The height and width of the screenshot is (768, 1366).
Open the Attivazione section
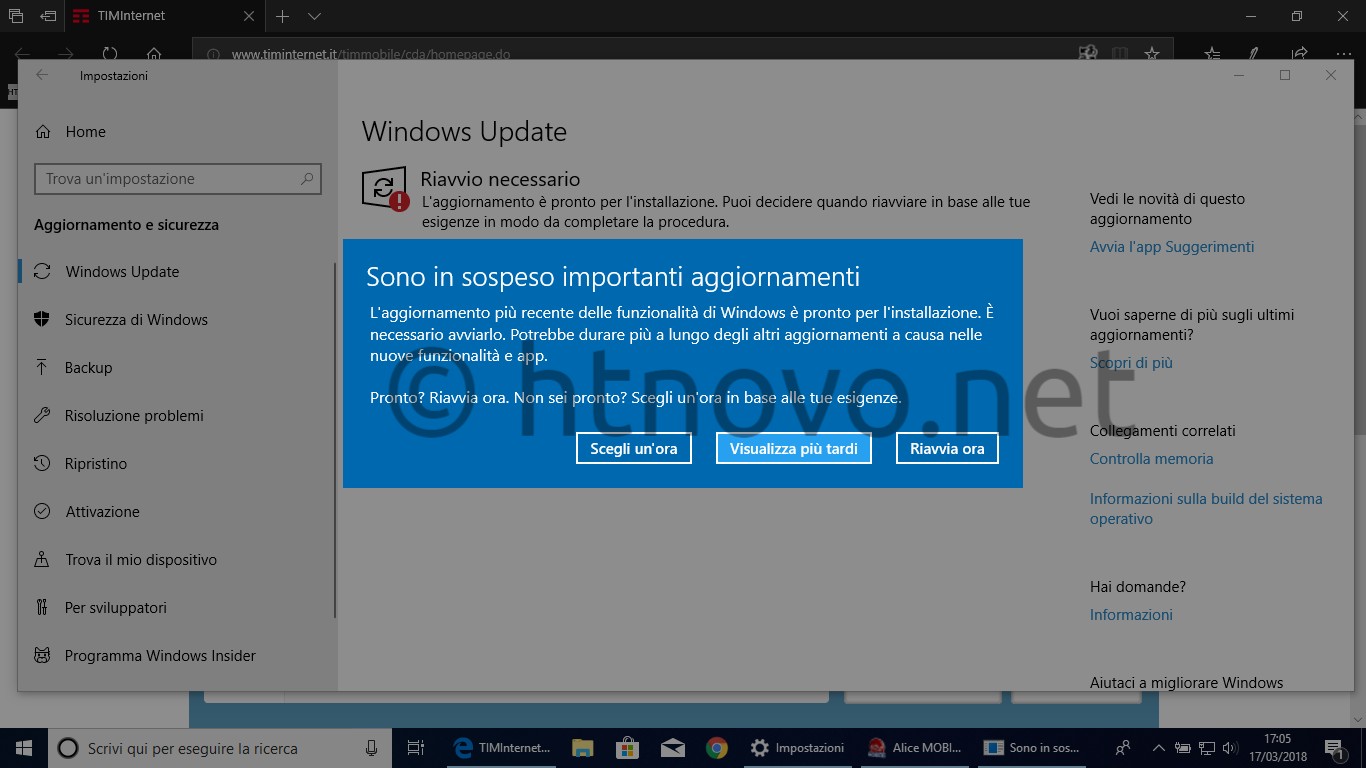click(x=105, y=511)
